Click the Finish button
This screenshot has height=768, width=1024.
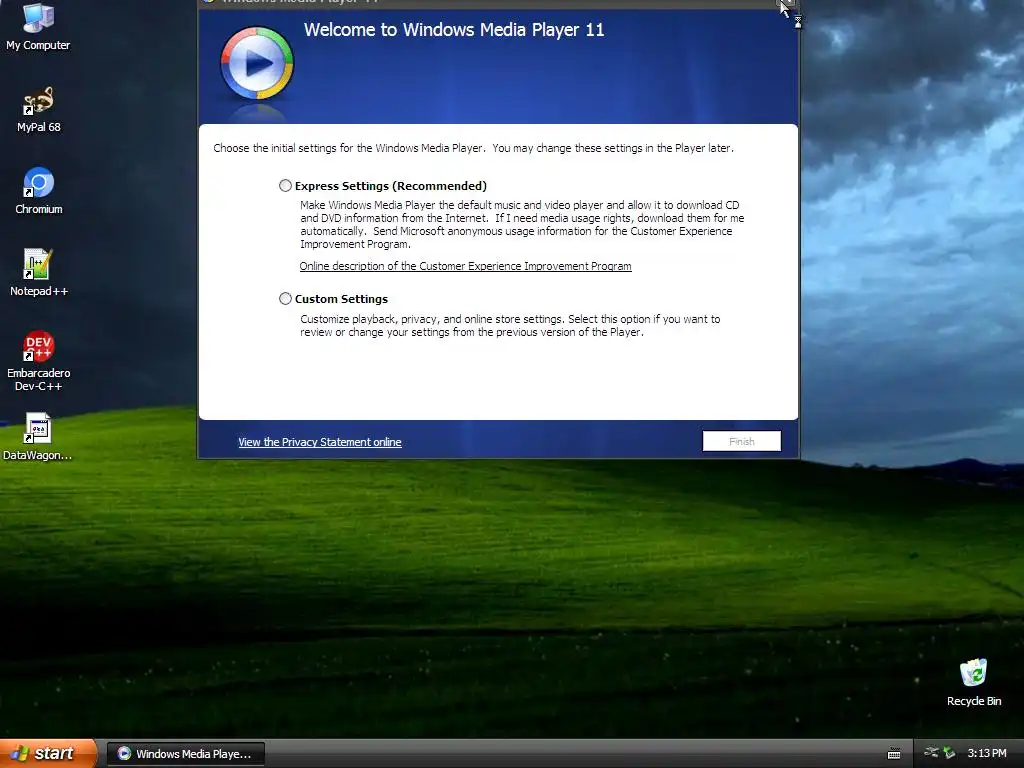click(741, 441)
